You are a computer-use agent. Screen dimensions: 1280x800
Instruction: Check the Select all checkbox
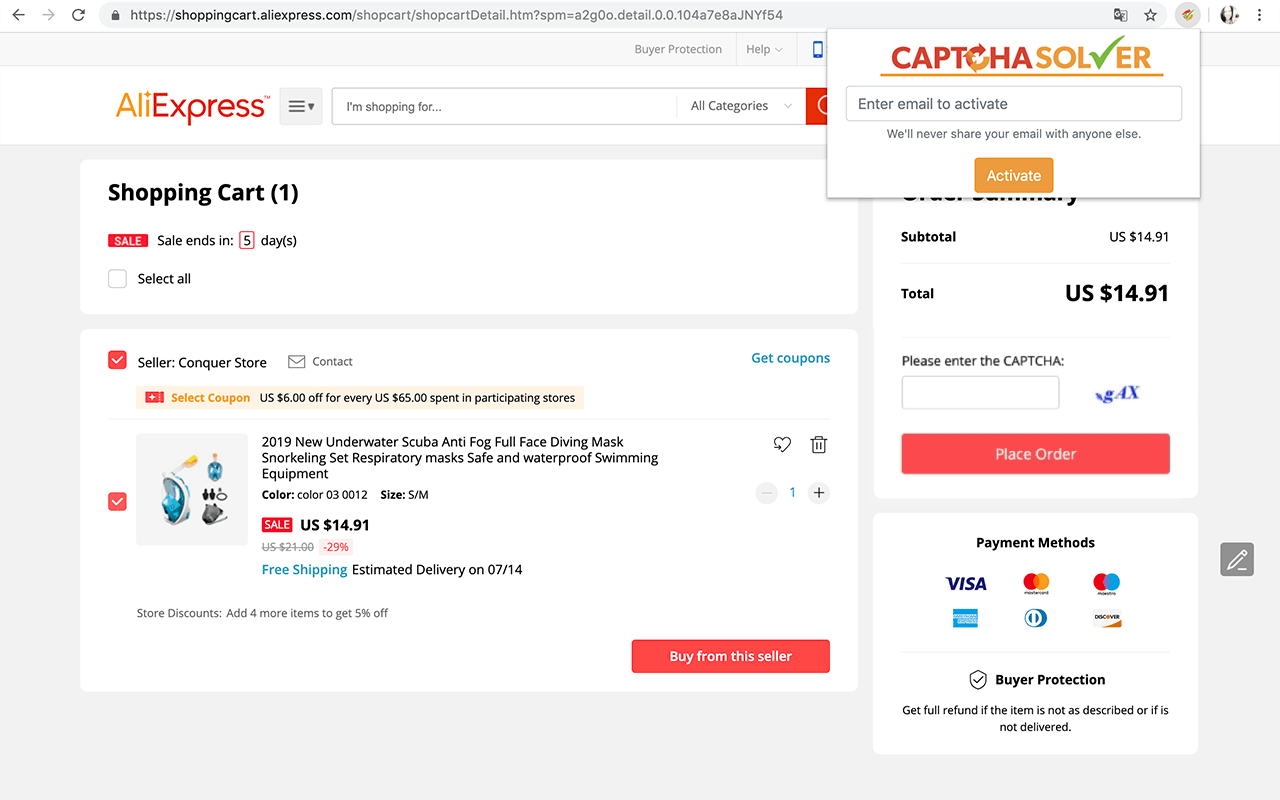118,279
